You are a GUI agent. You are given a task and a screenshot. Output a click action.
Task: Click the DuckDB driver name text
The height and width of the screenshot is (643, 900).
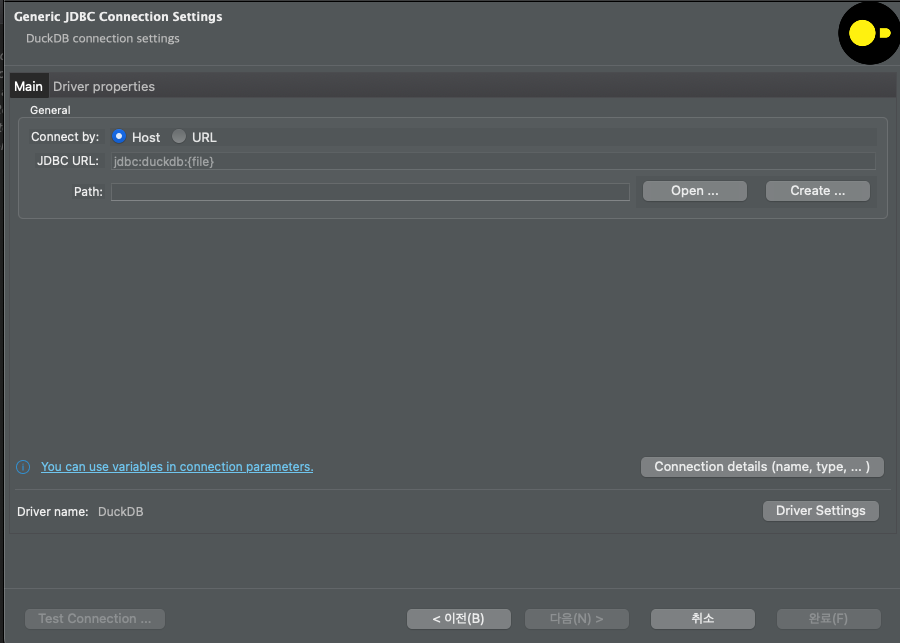[121, 512]
